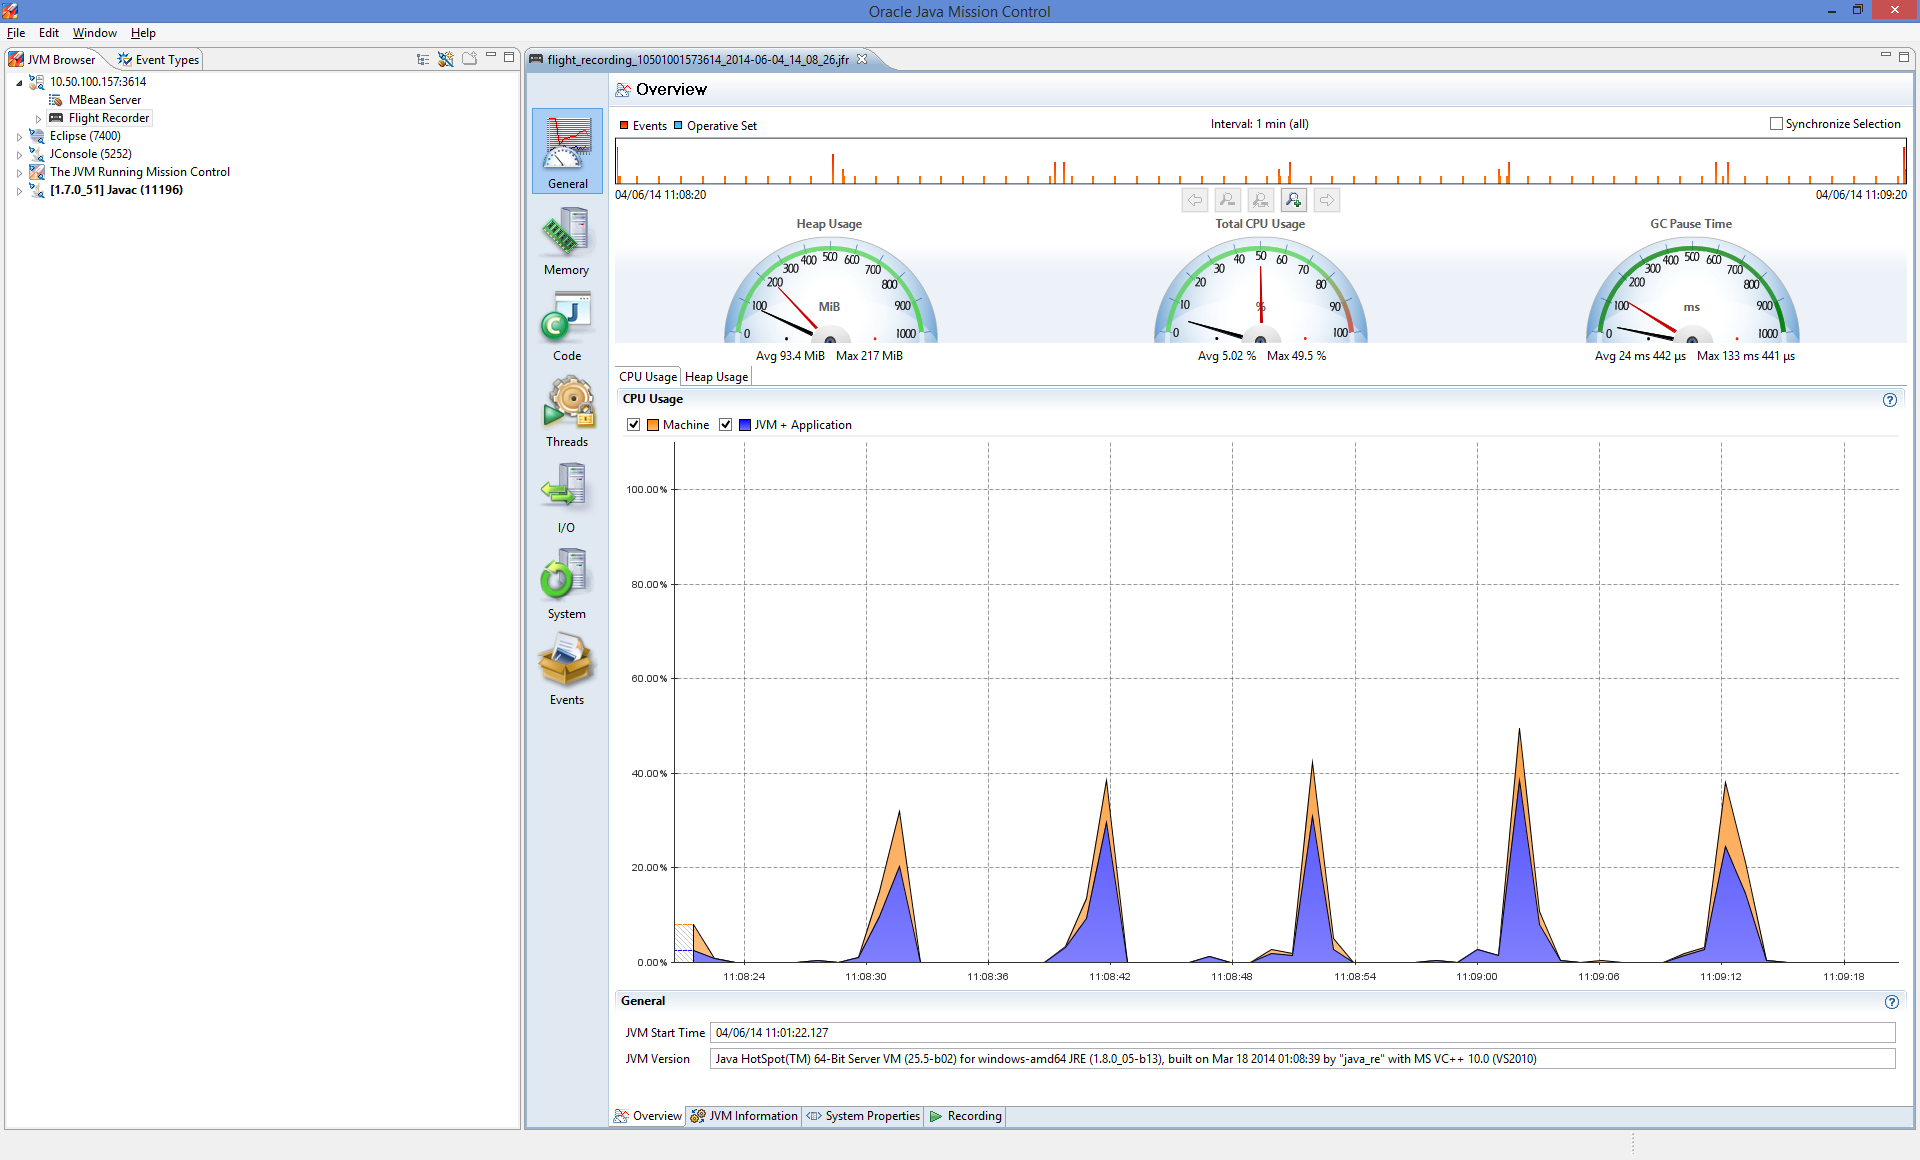Maximize the JVM Browser view
The width and height of the screenshot is (1920, 1160).
[x=509, y=57]
